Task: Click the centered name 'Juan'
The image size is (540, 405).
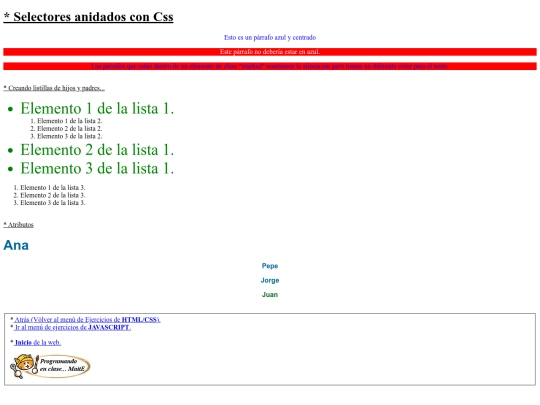Action: [x=270, y=294]
